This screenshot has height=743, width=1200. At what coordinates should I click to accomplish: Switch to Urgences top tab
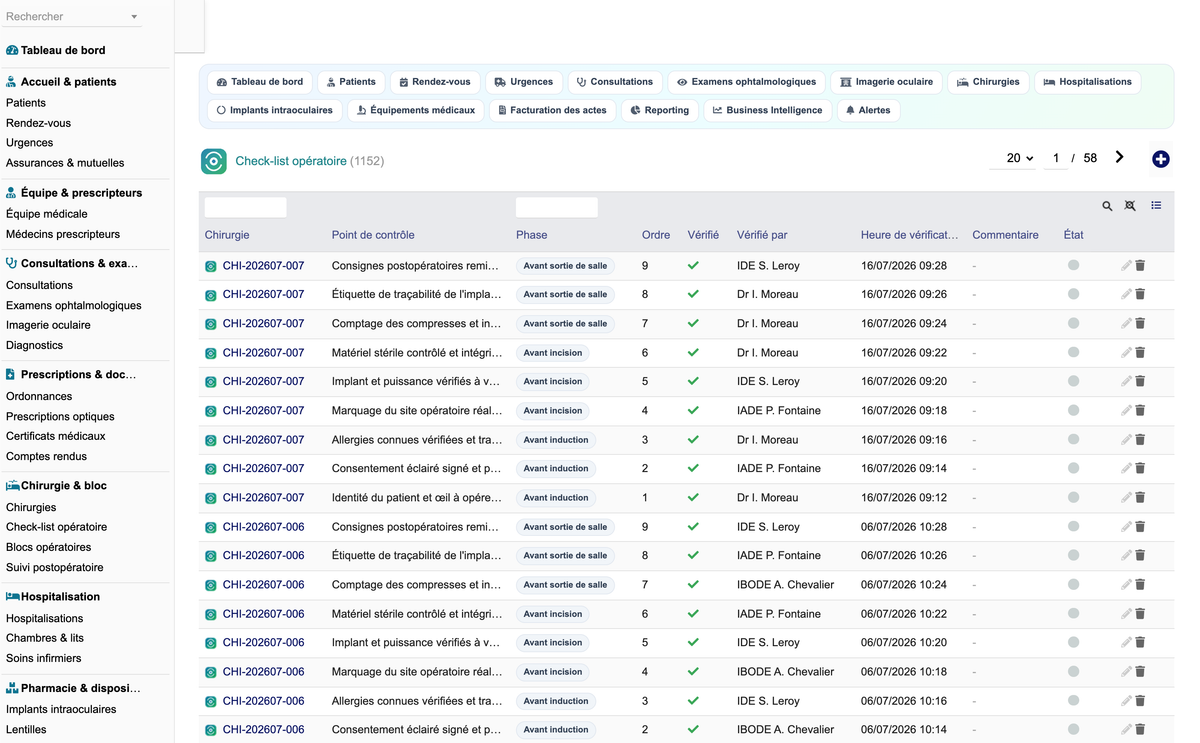click(x=523, y=82)
